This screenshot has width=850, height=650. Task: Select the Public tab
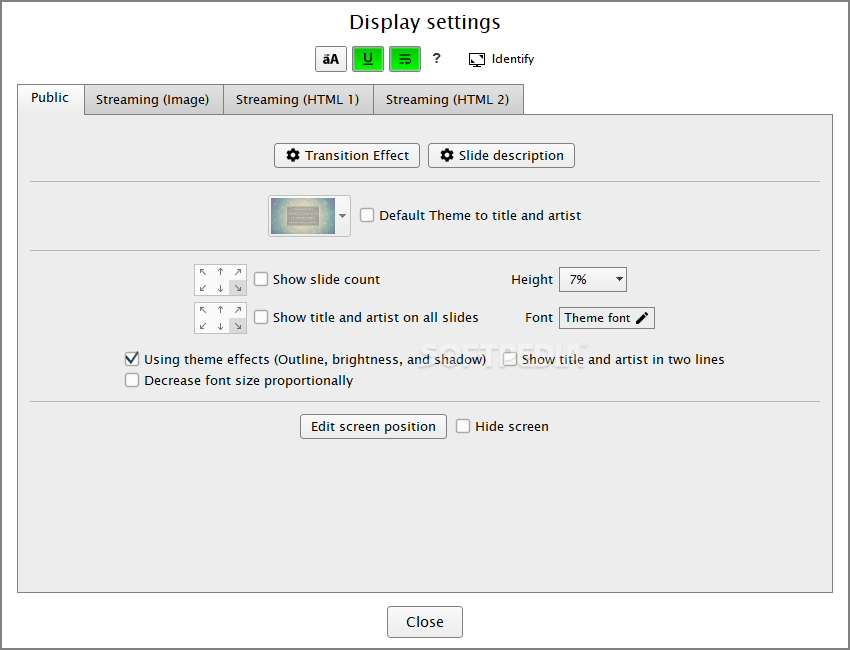click(50, 98)
